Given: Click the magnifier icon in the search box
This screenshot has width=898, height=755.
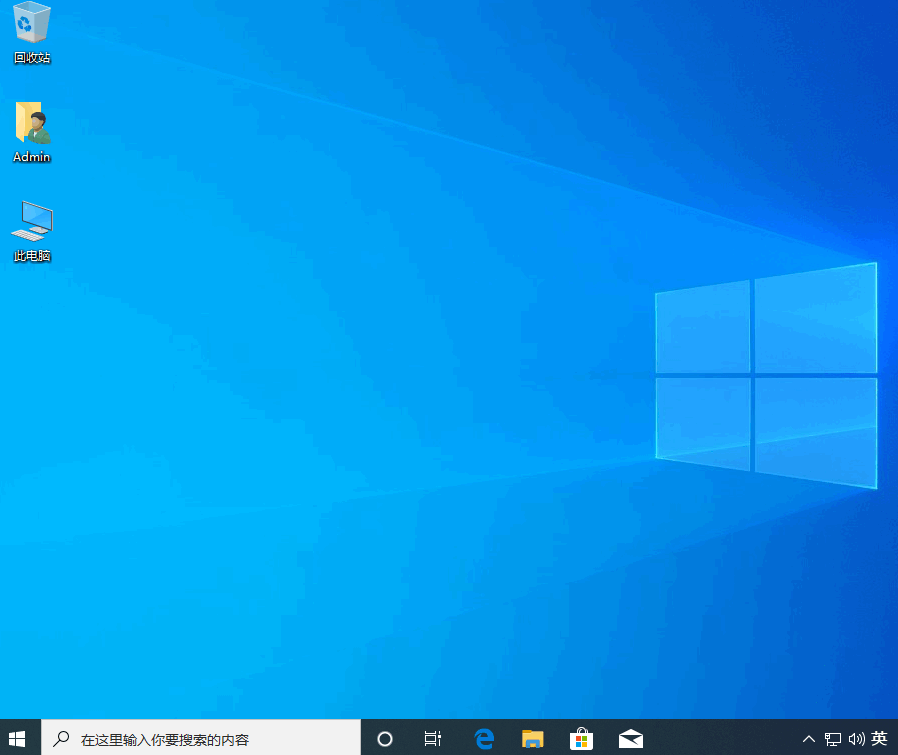Looking at the screenshot, I should [62, 739].
